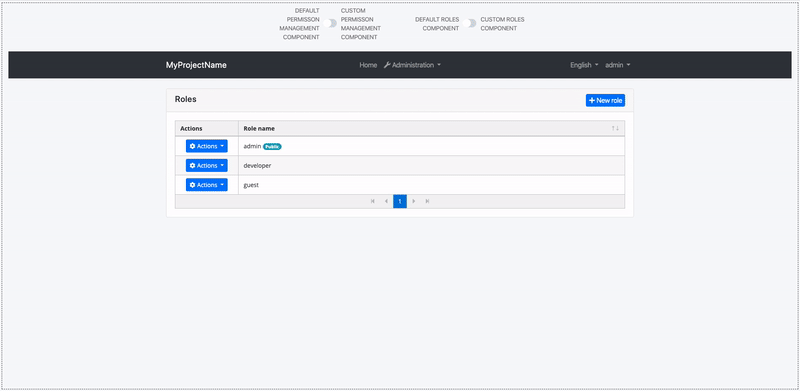Toggle the permission management component switch
The width and height of the screenshot is (800, 391).
click(x=330, y=23)
